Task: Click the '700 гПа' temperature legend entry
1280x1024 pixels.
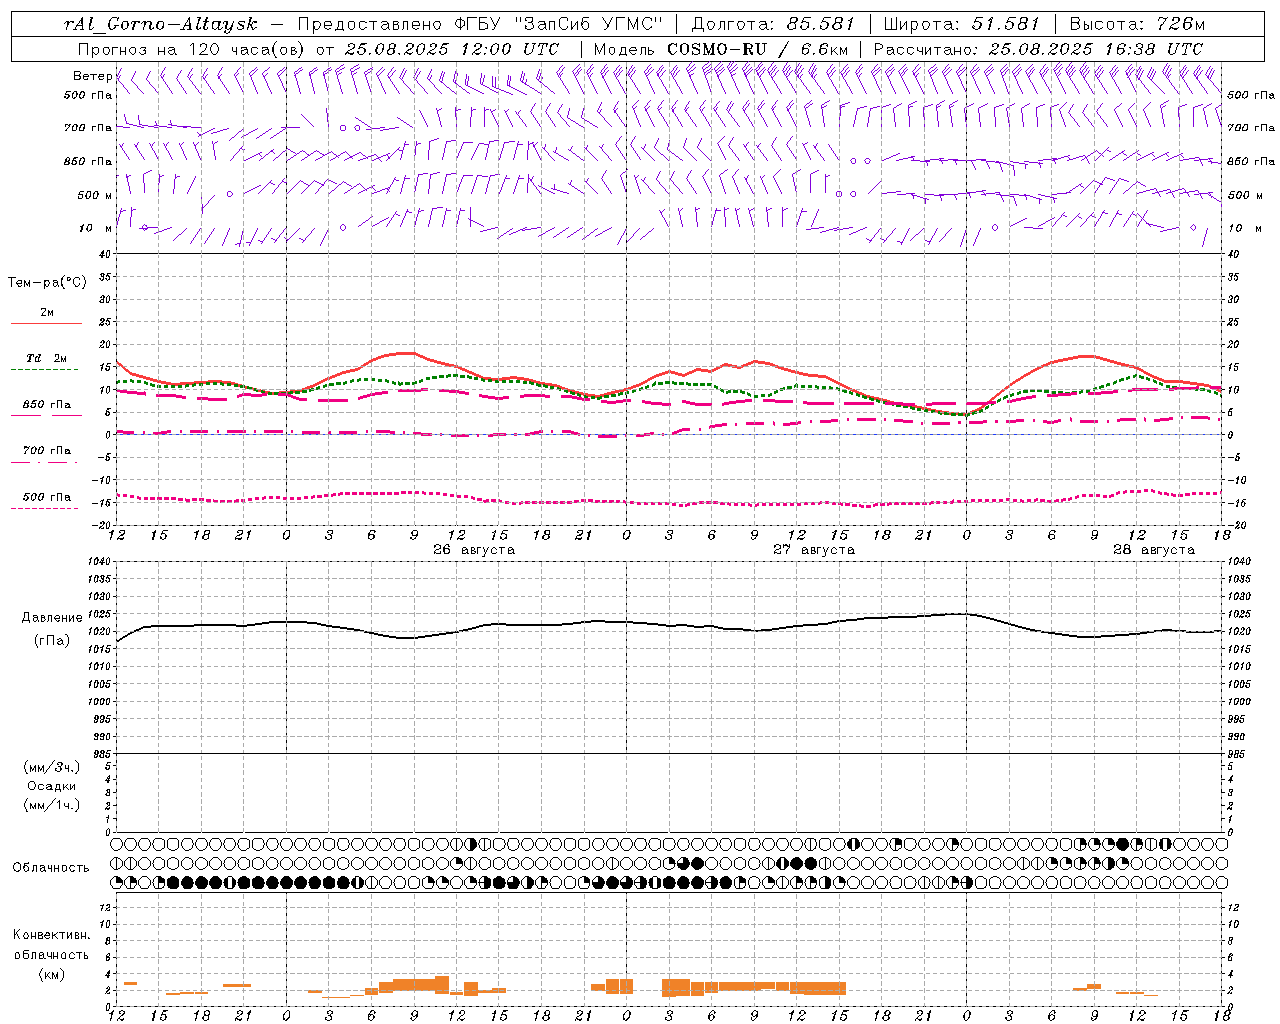Action: 47,451
